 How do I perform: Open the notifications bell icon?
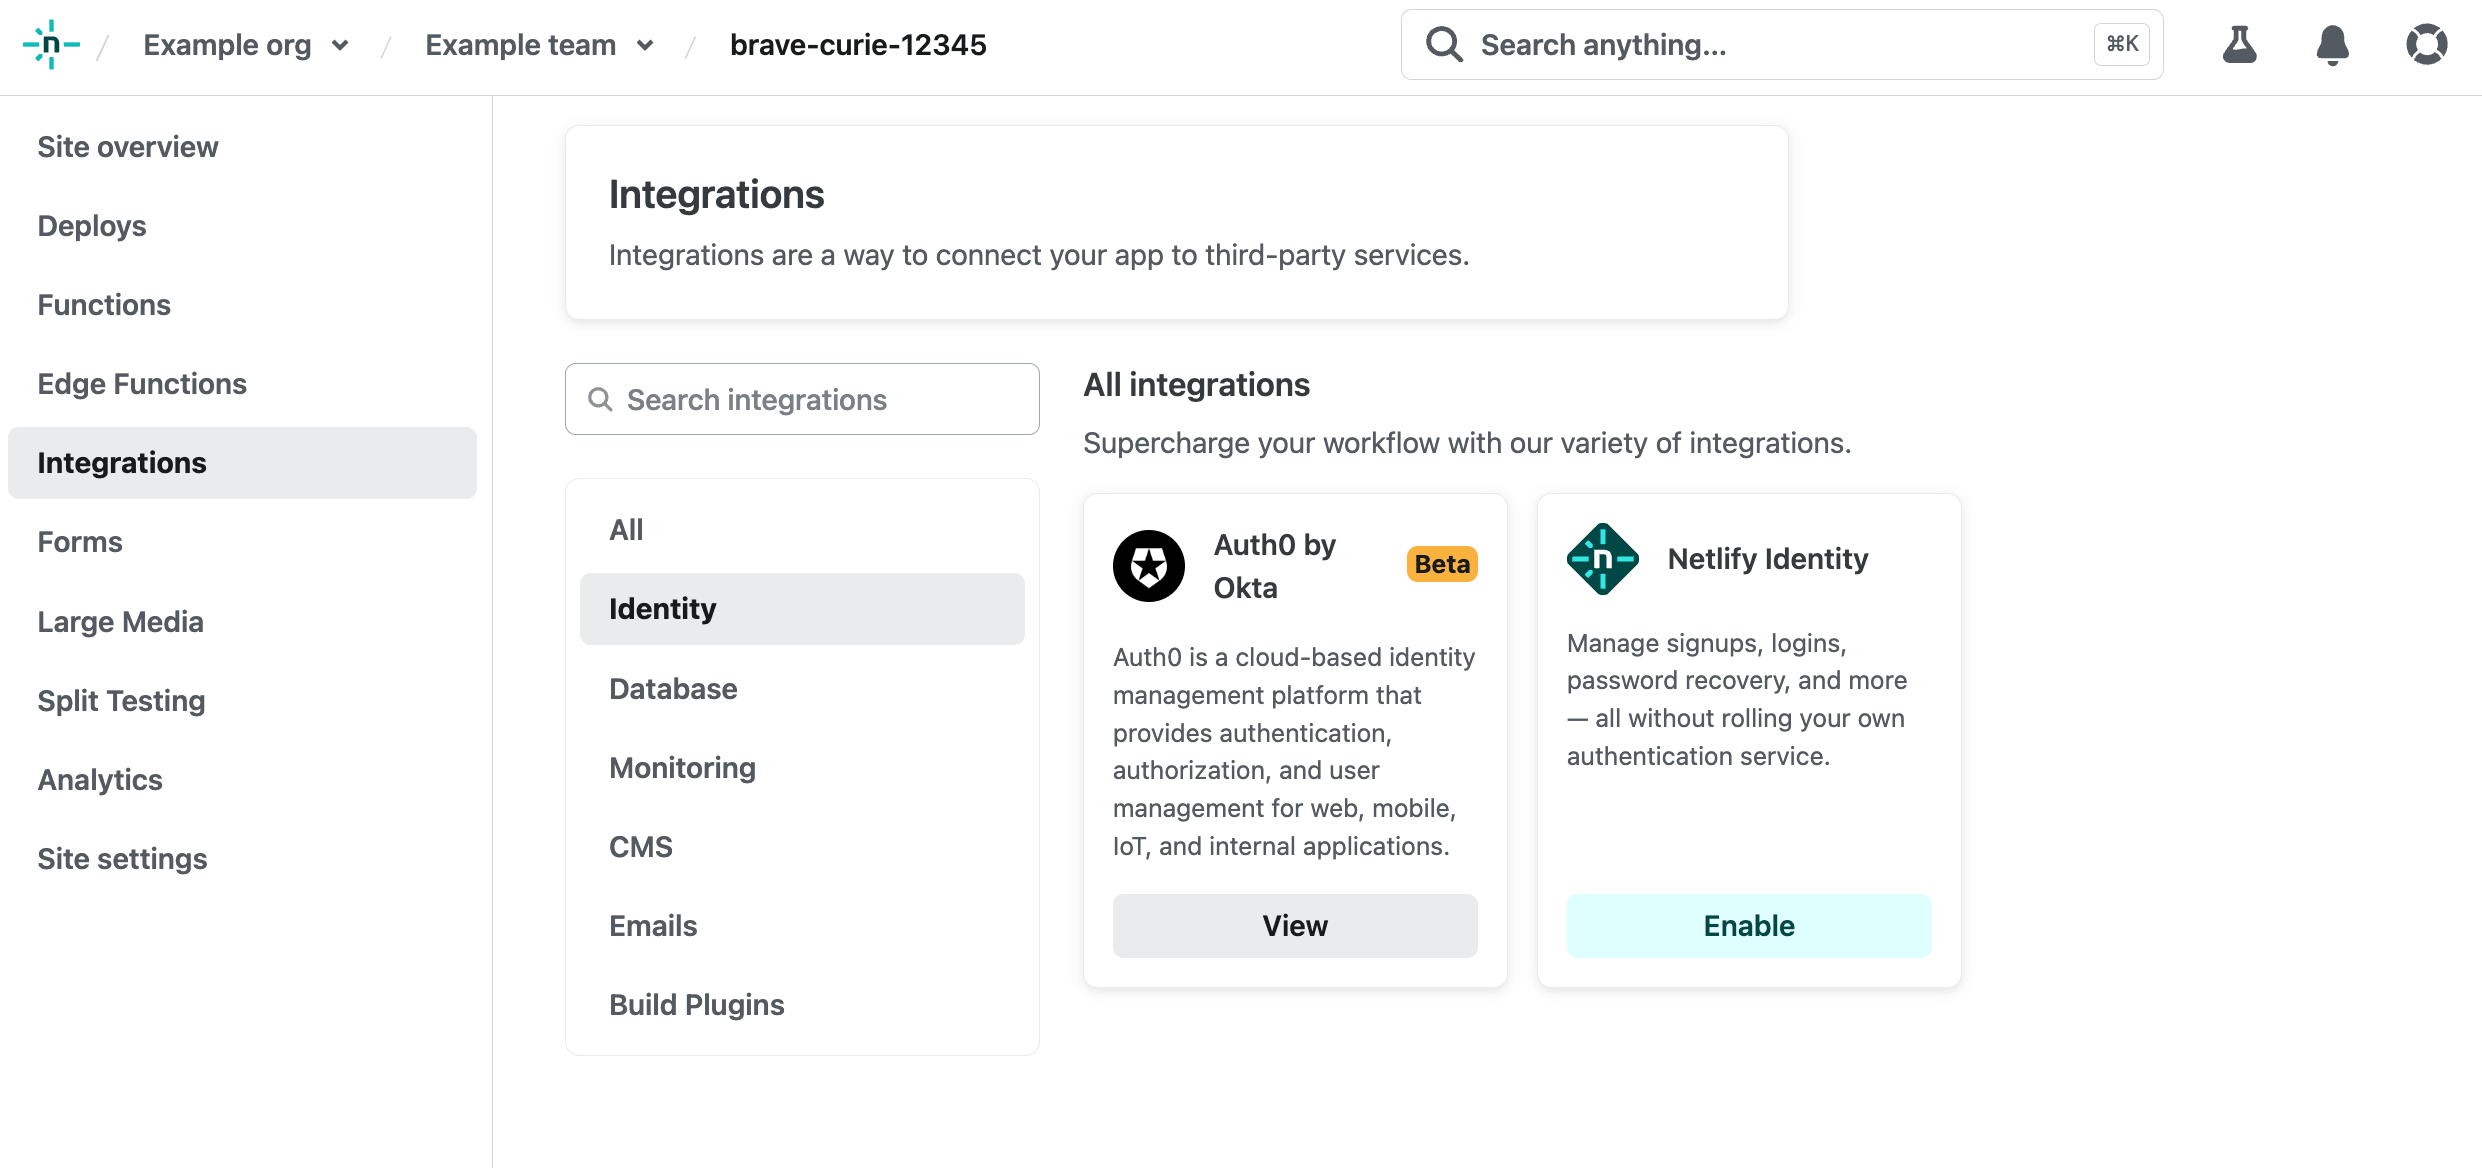pos(2332,45)
